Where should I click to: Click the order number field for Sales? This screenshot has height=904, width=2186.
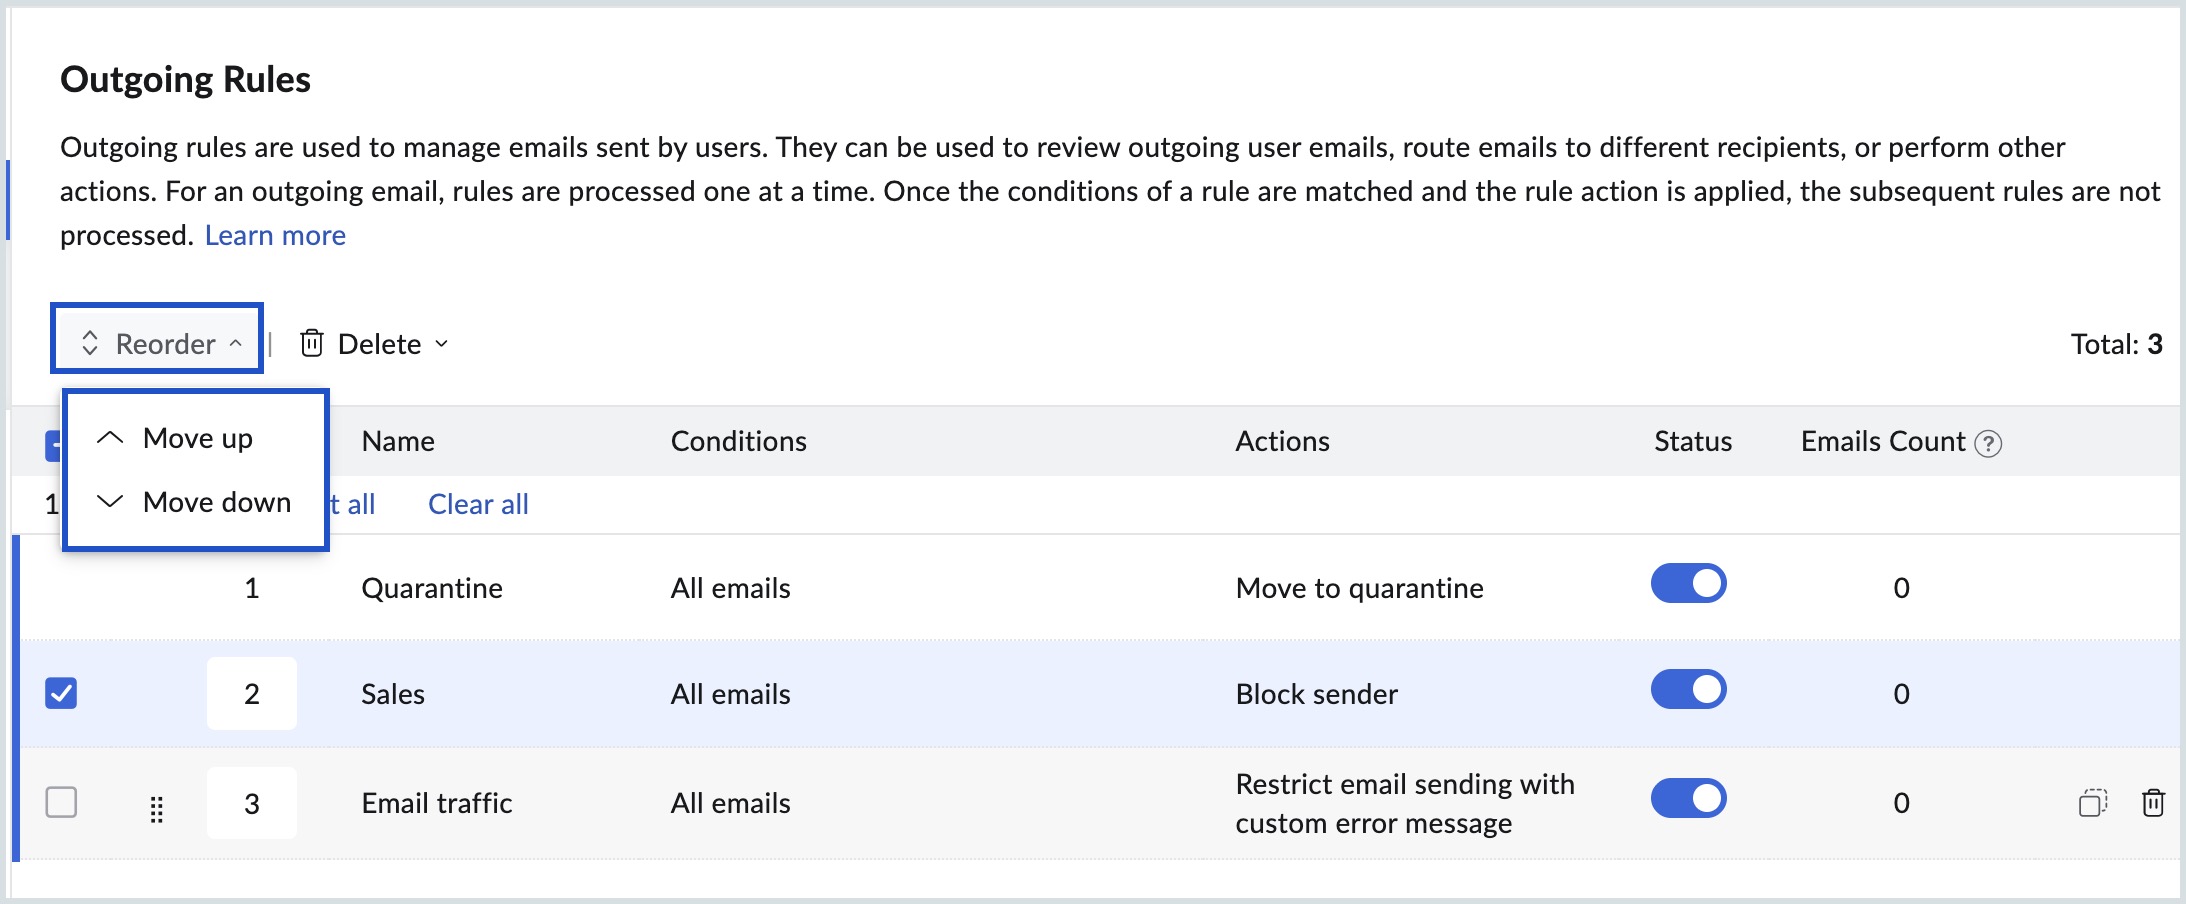252,693
